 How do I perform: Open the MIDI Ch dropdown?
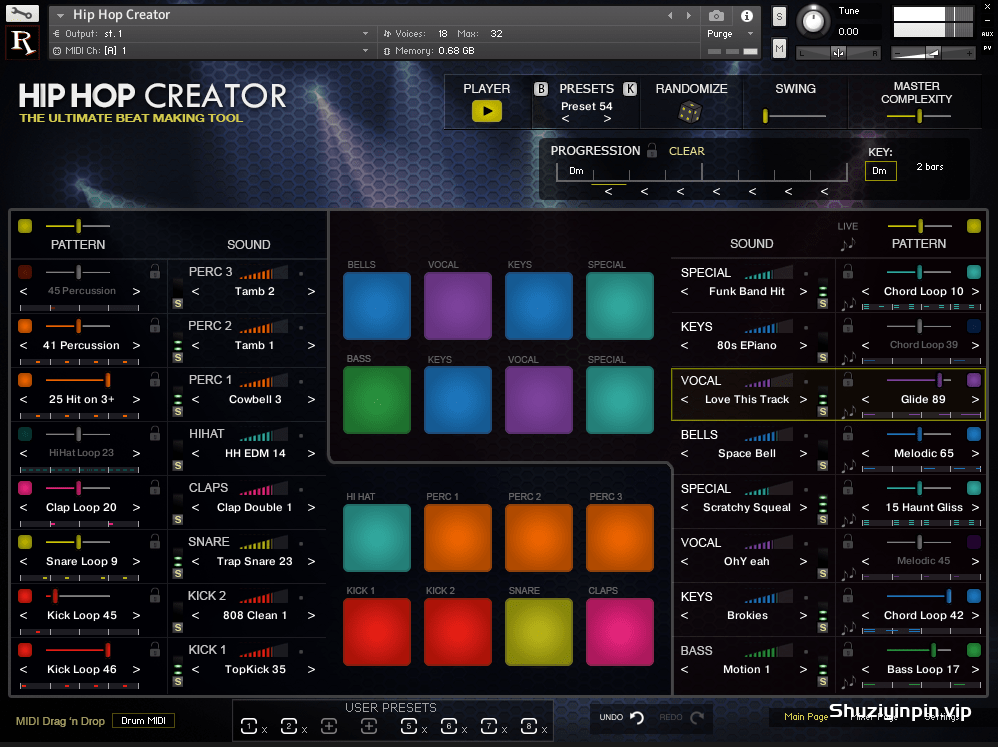(211, 51)
